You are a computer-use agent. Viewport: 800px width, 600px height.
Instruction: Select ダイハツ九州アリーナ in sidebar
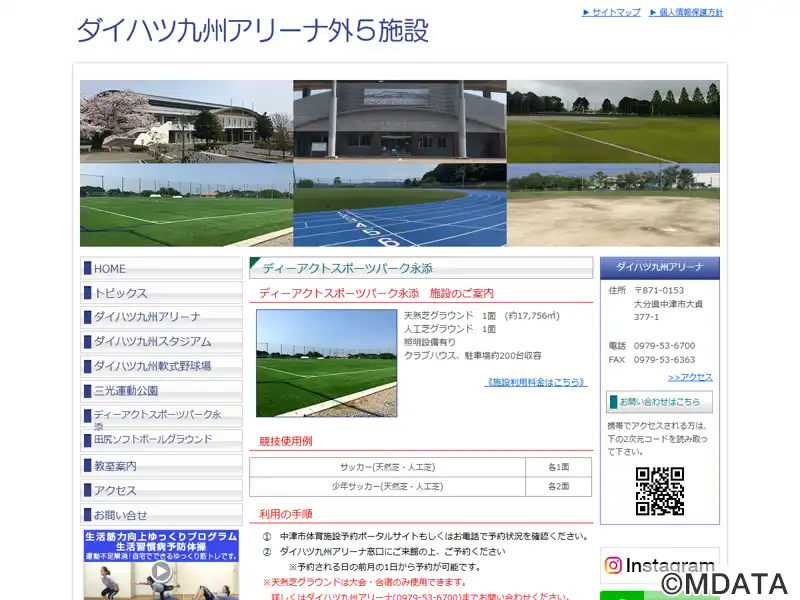click(161, 317)
